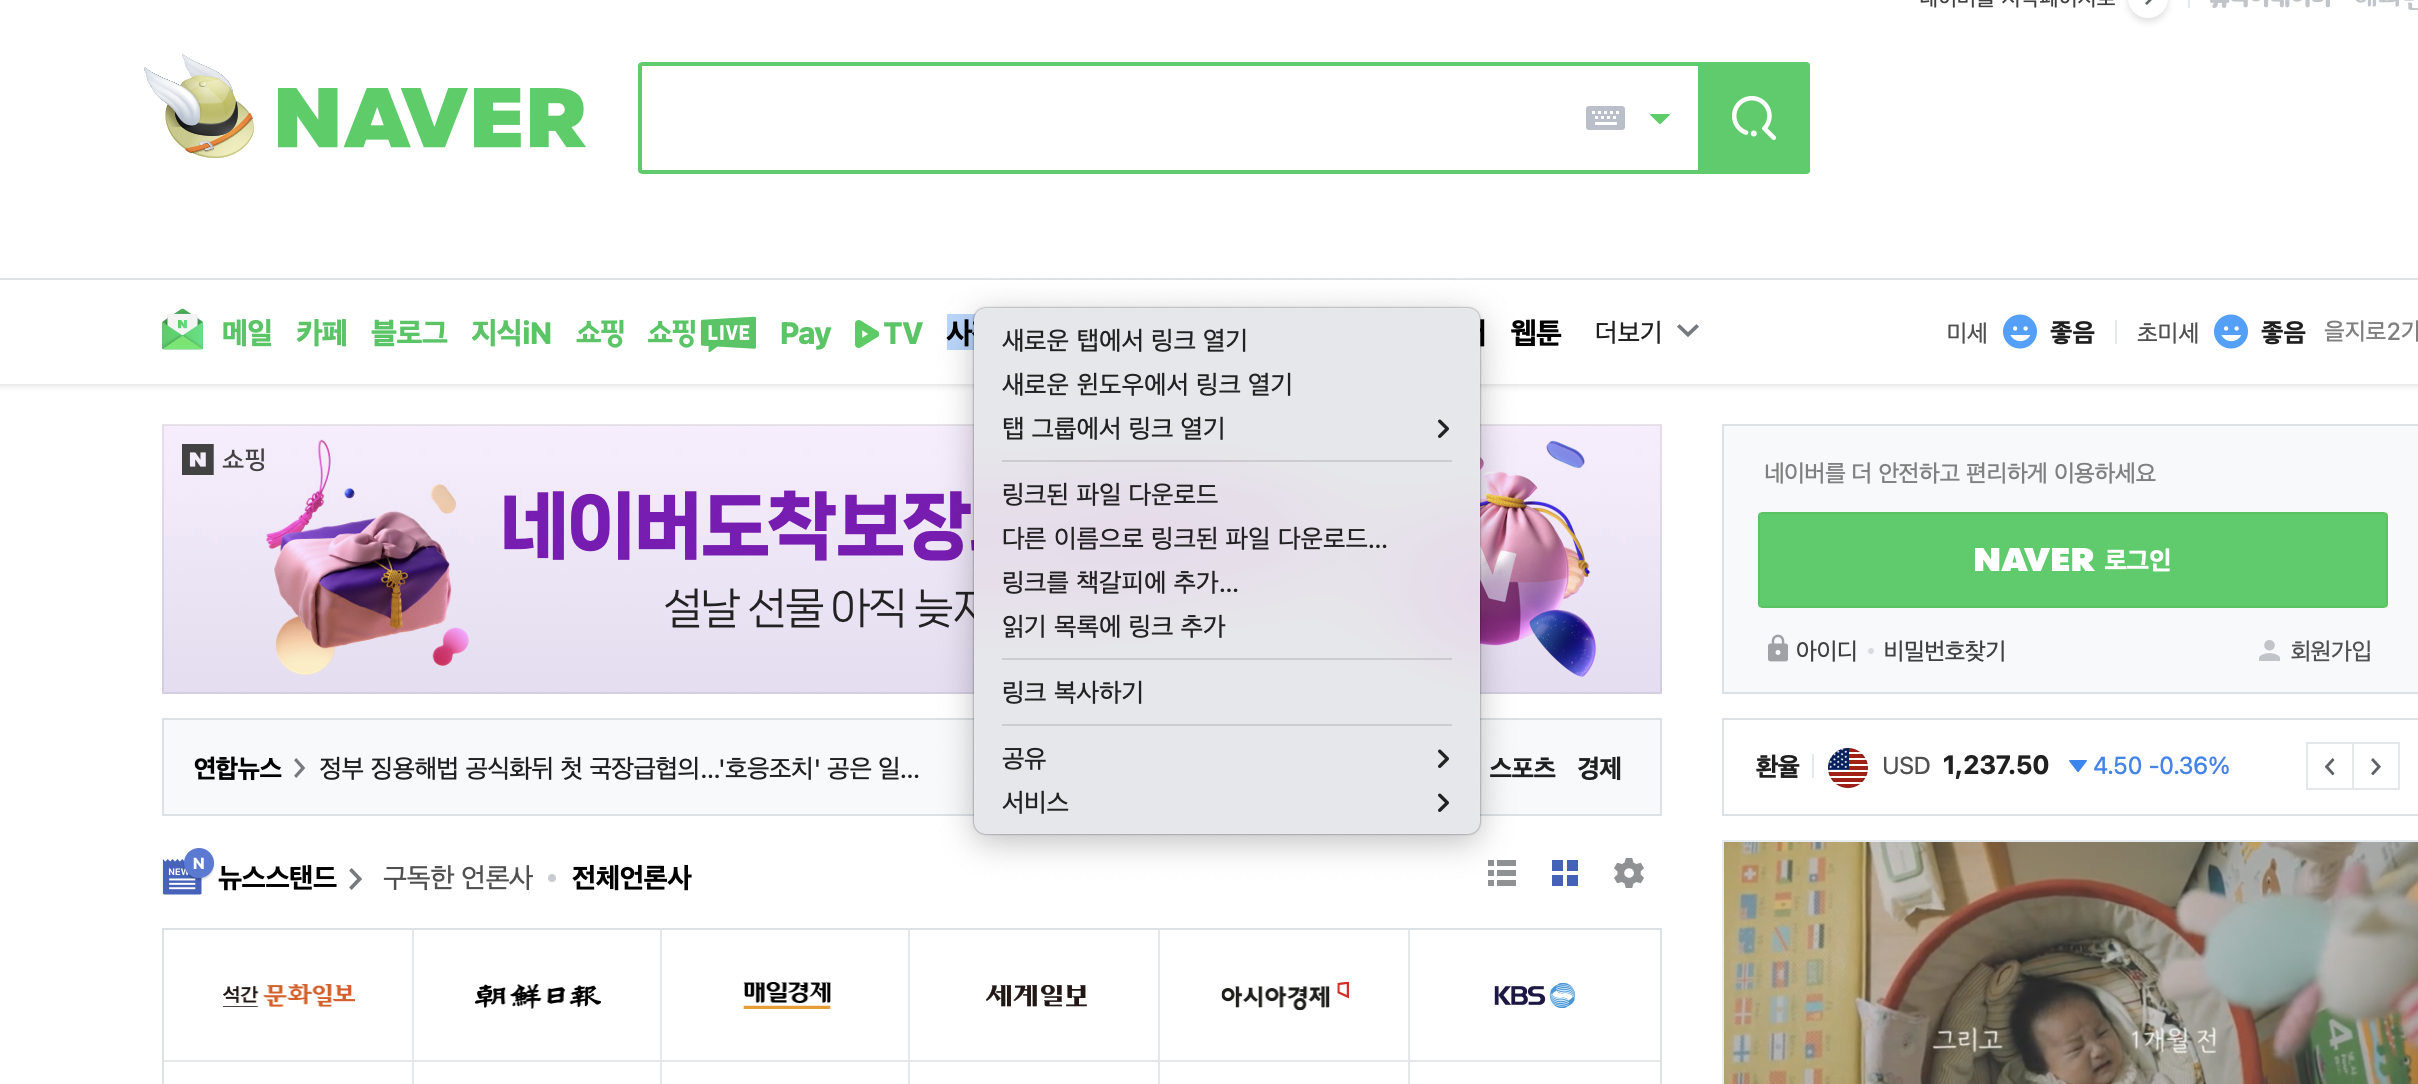The width and height of the screenshot is (2418, 1084).
Task: Choose 새로운 윈도우에서 링크 열기
Action: point(1227,384)
